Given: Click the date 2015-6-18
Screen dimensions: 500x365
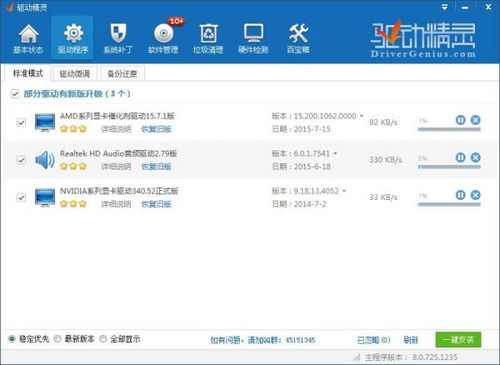Looking at the screenshot, I should 312,166.
